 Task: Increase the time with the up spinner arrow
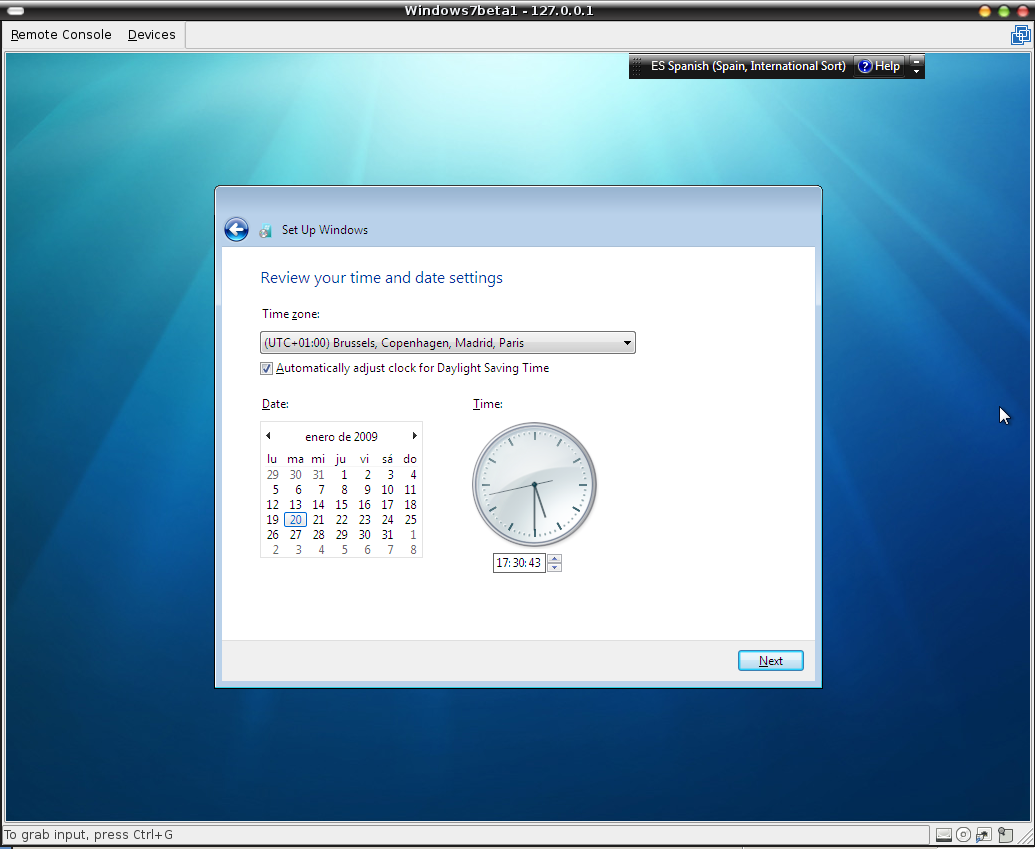[x=555, y=559]
